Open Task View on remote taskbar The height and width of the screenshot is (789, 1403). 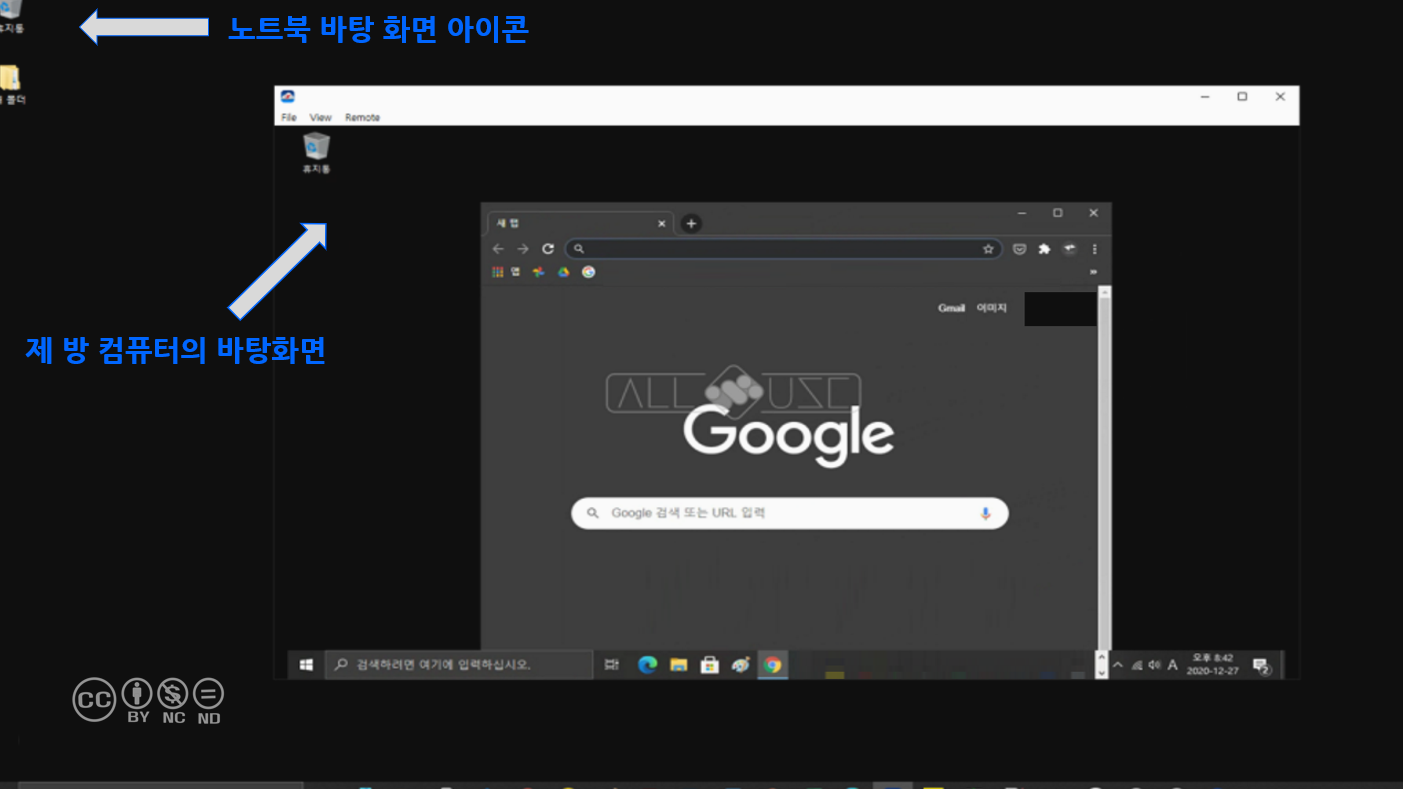coord(612,665)
